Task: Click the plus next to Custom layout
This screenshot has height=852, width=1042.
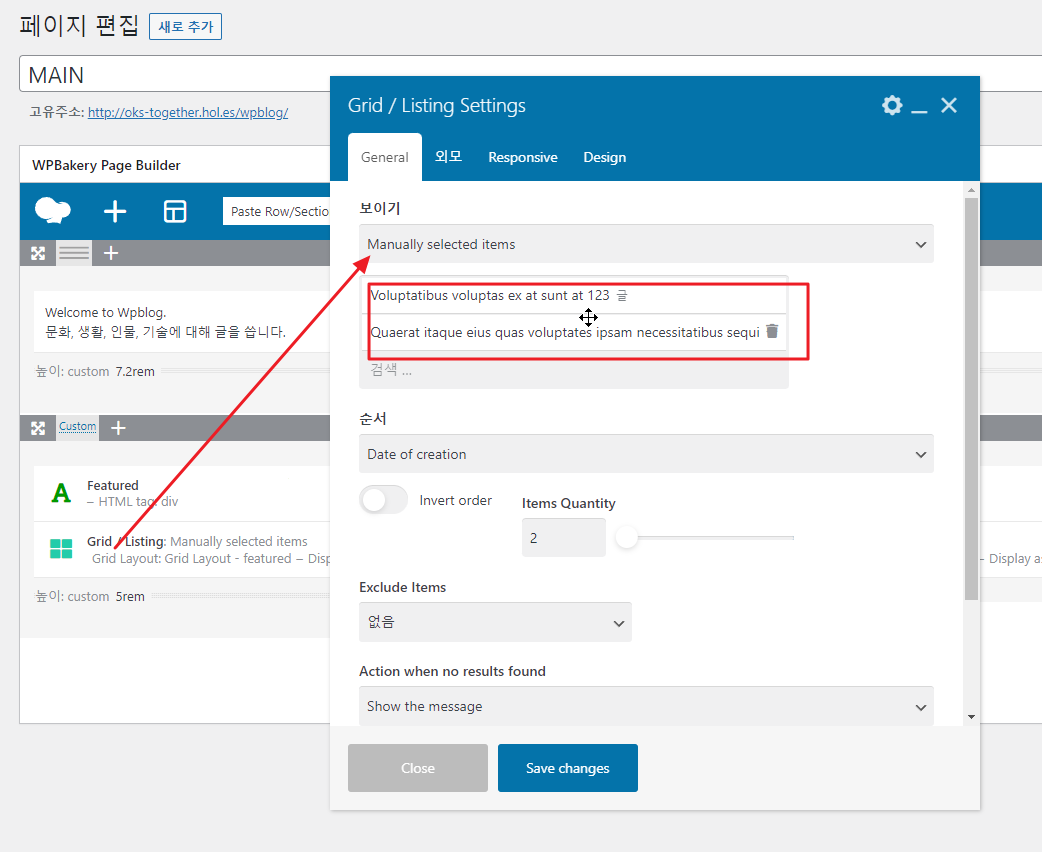Action: [x=118, y=428]
